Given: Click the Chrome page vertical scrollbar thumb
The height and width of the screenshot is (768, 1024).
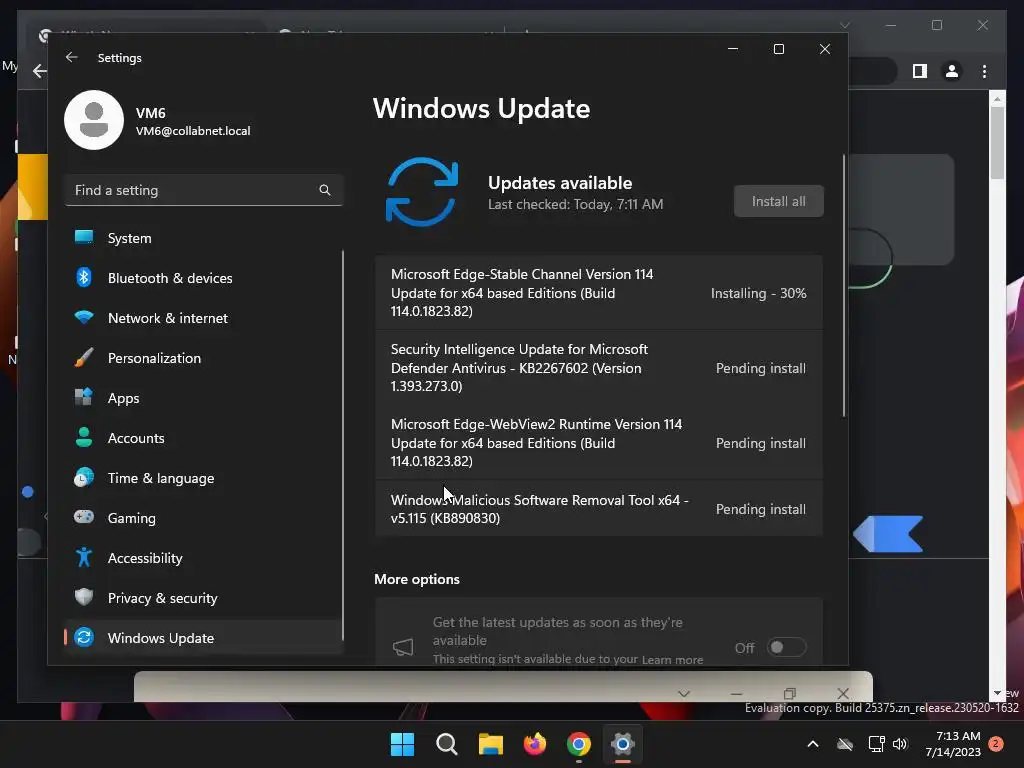Looking at the screenshot, I should (997, 142).
